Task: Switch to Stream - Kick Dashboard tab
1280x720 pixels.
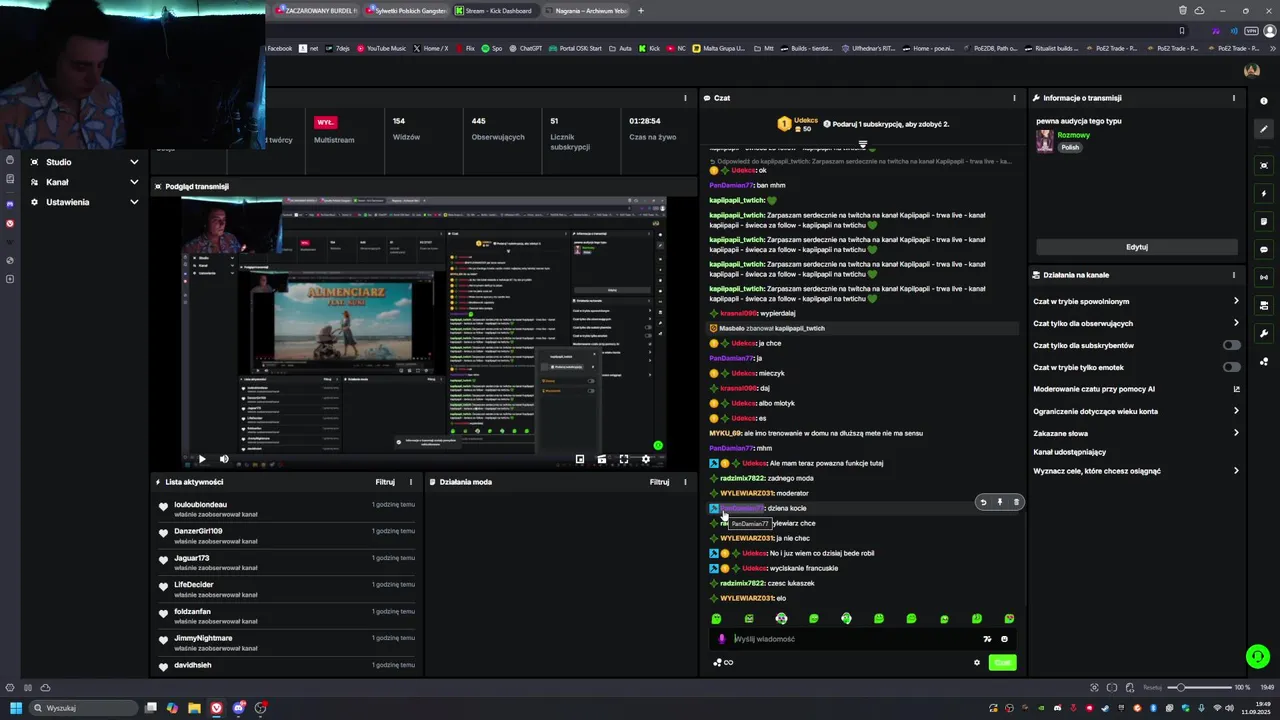Action: [494, 11]
